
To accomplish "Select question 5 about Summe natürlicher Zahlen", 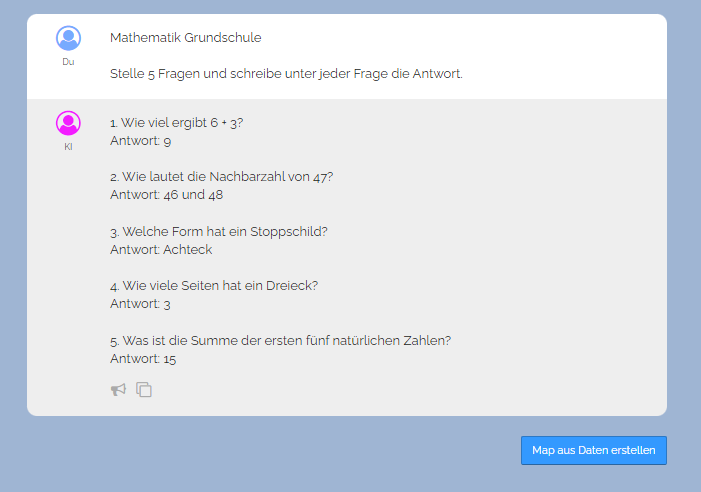I will point(280,340).
